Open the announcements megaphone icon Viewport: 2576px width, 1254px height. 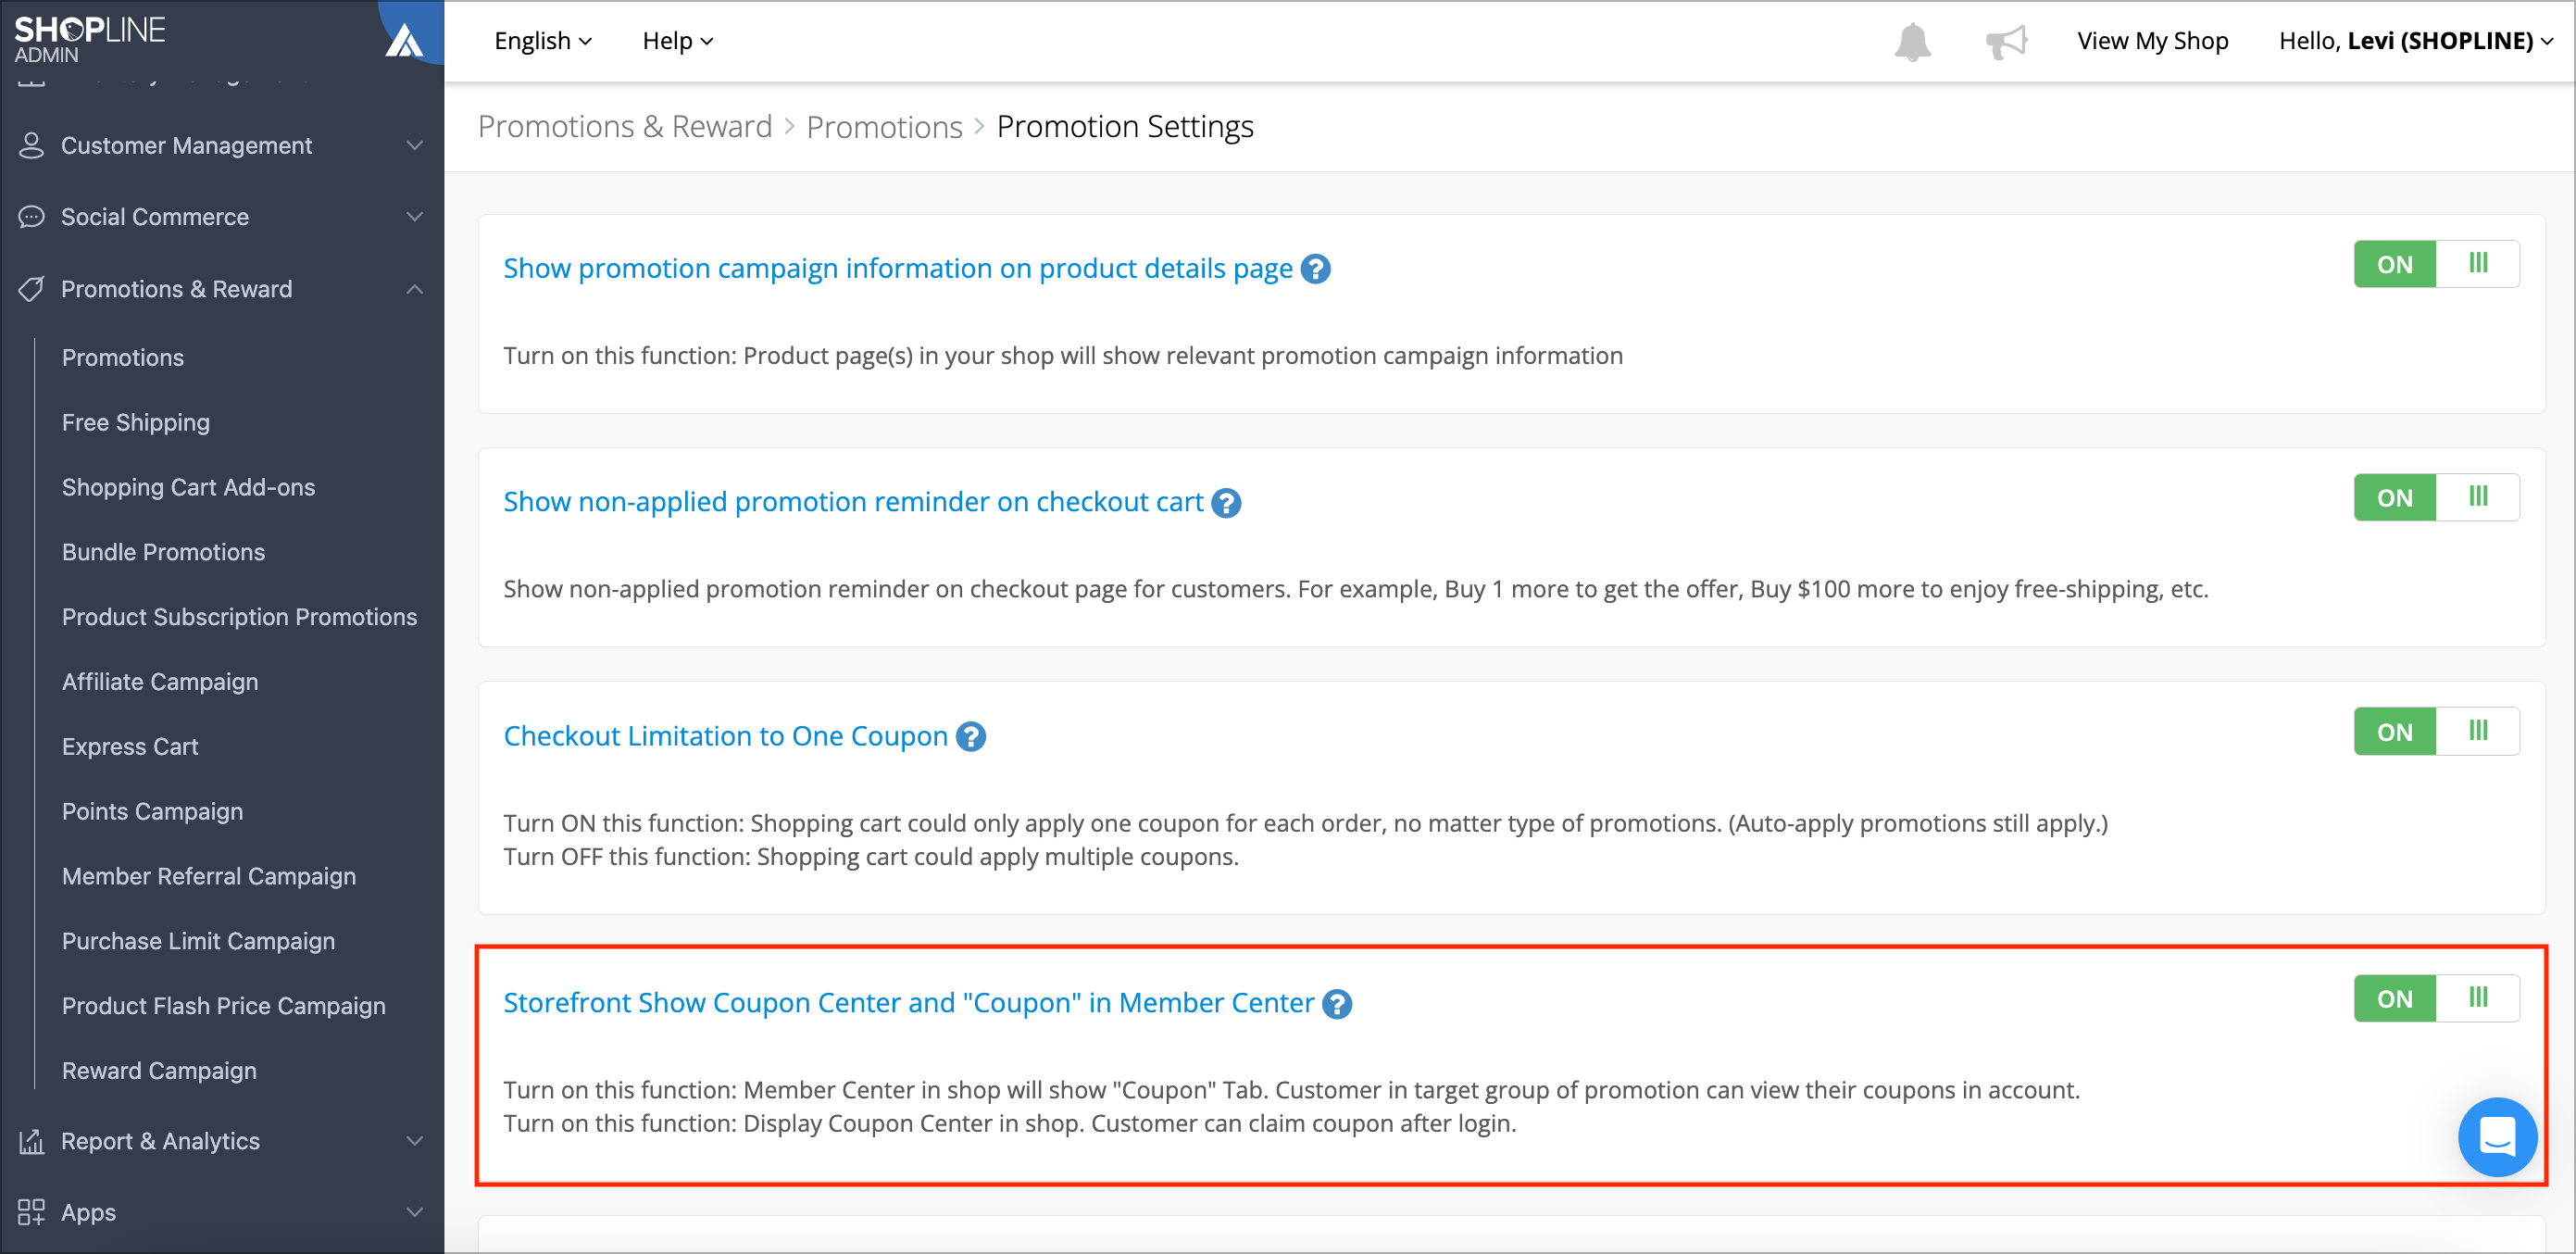click(2006, 41)
